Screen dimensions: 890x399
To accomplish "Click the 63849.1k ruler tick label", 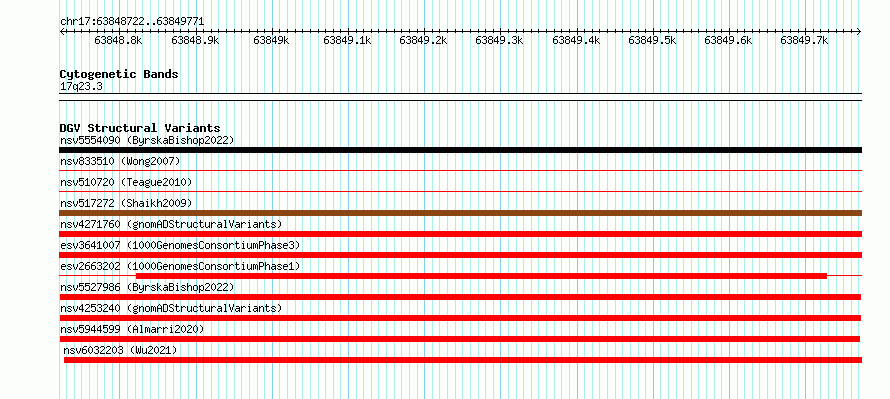I will 347,40.
